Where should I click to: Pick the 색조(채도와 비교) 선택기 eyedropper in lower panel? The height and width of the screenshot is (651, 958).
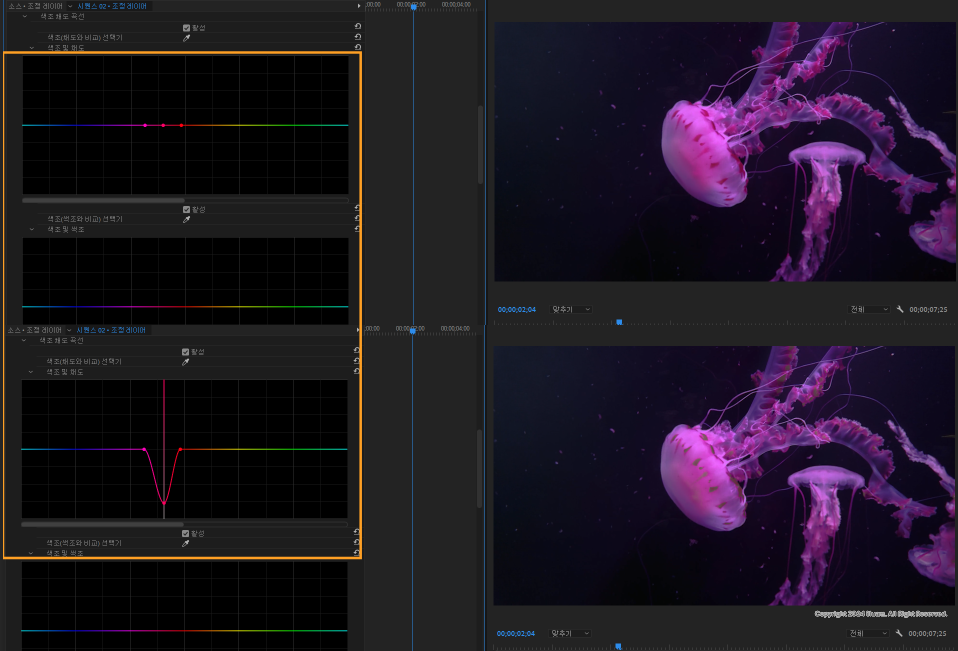click(x=186, y=362)
